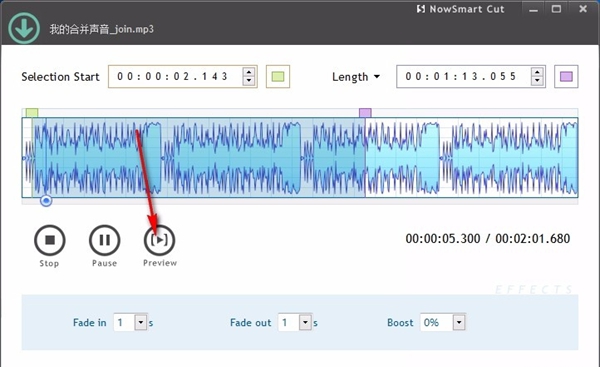600x367 pixels.
Task: Increase Length time with up arrow
Action: point(537,72)
